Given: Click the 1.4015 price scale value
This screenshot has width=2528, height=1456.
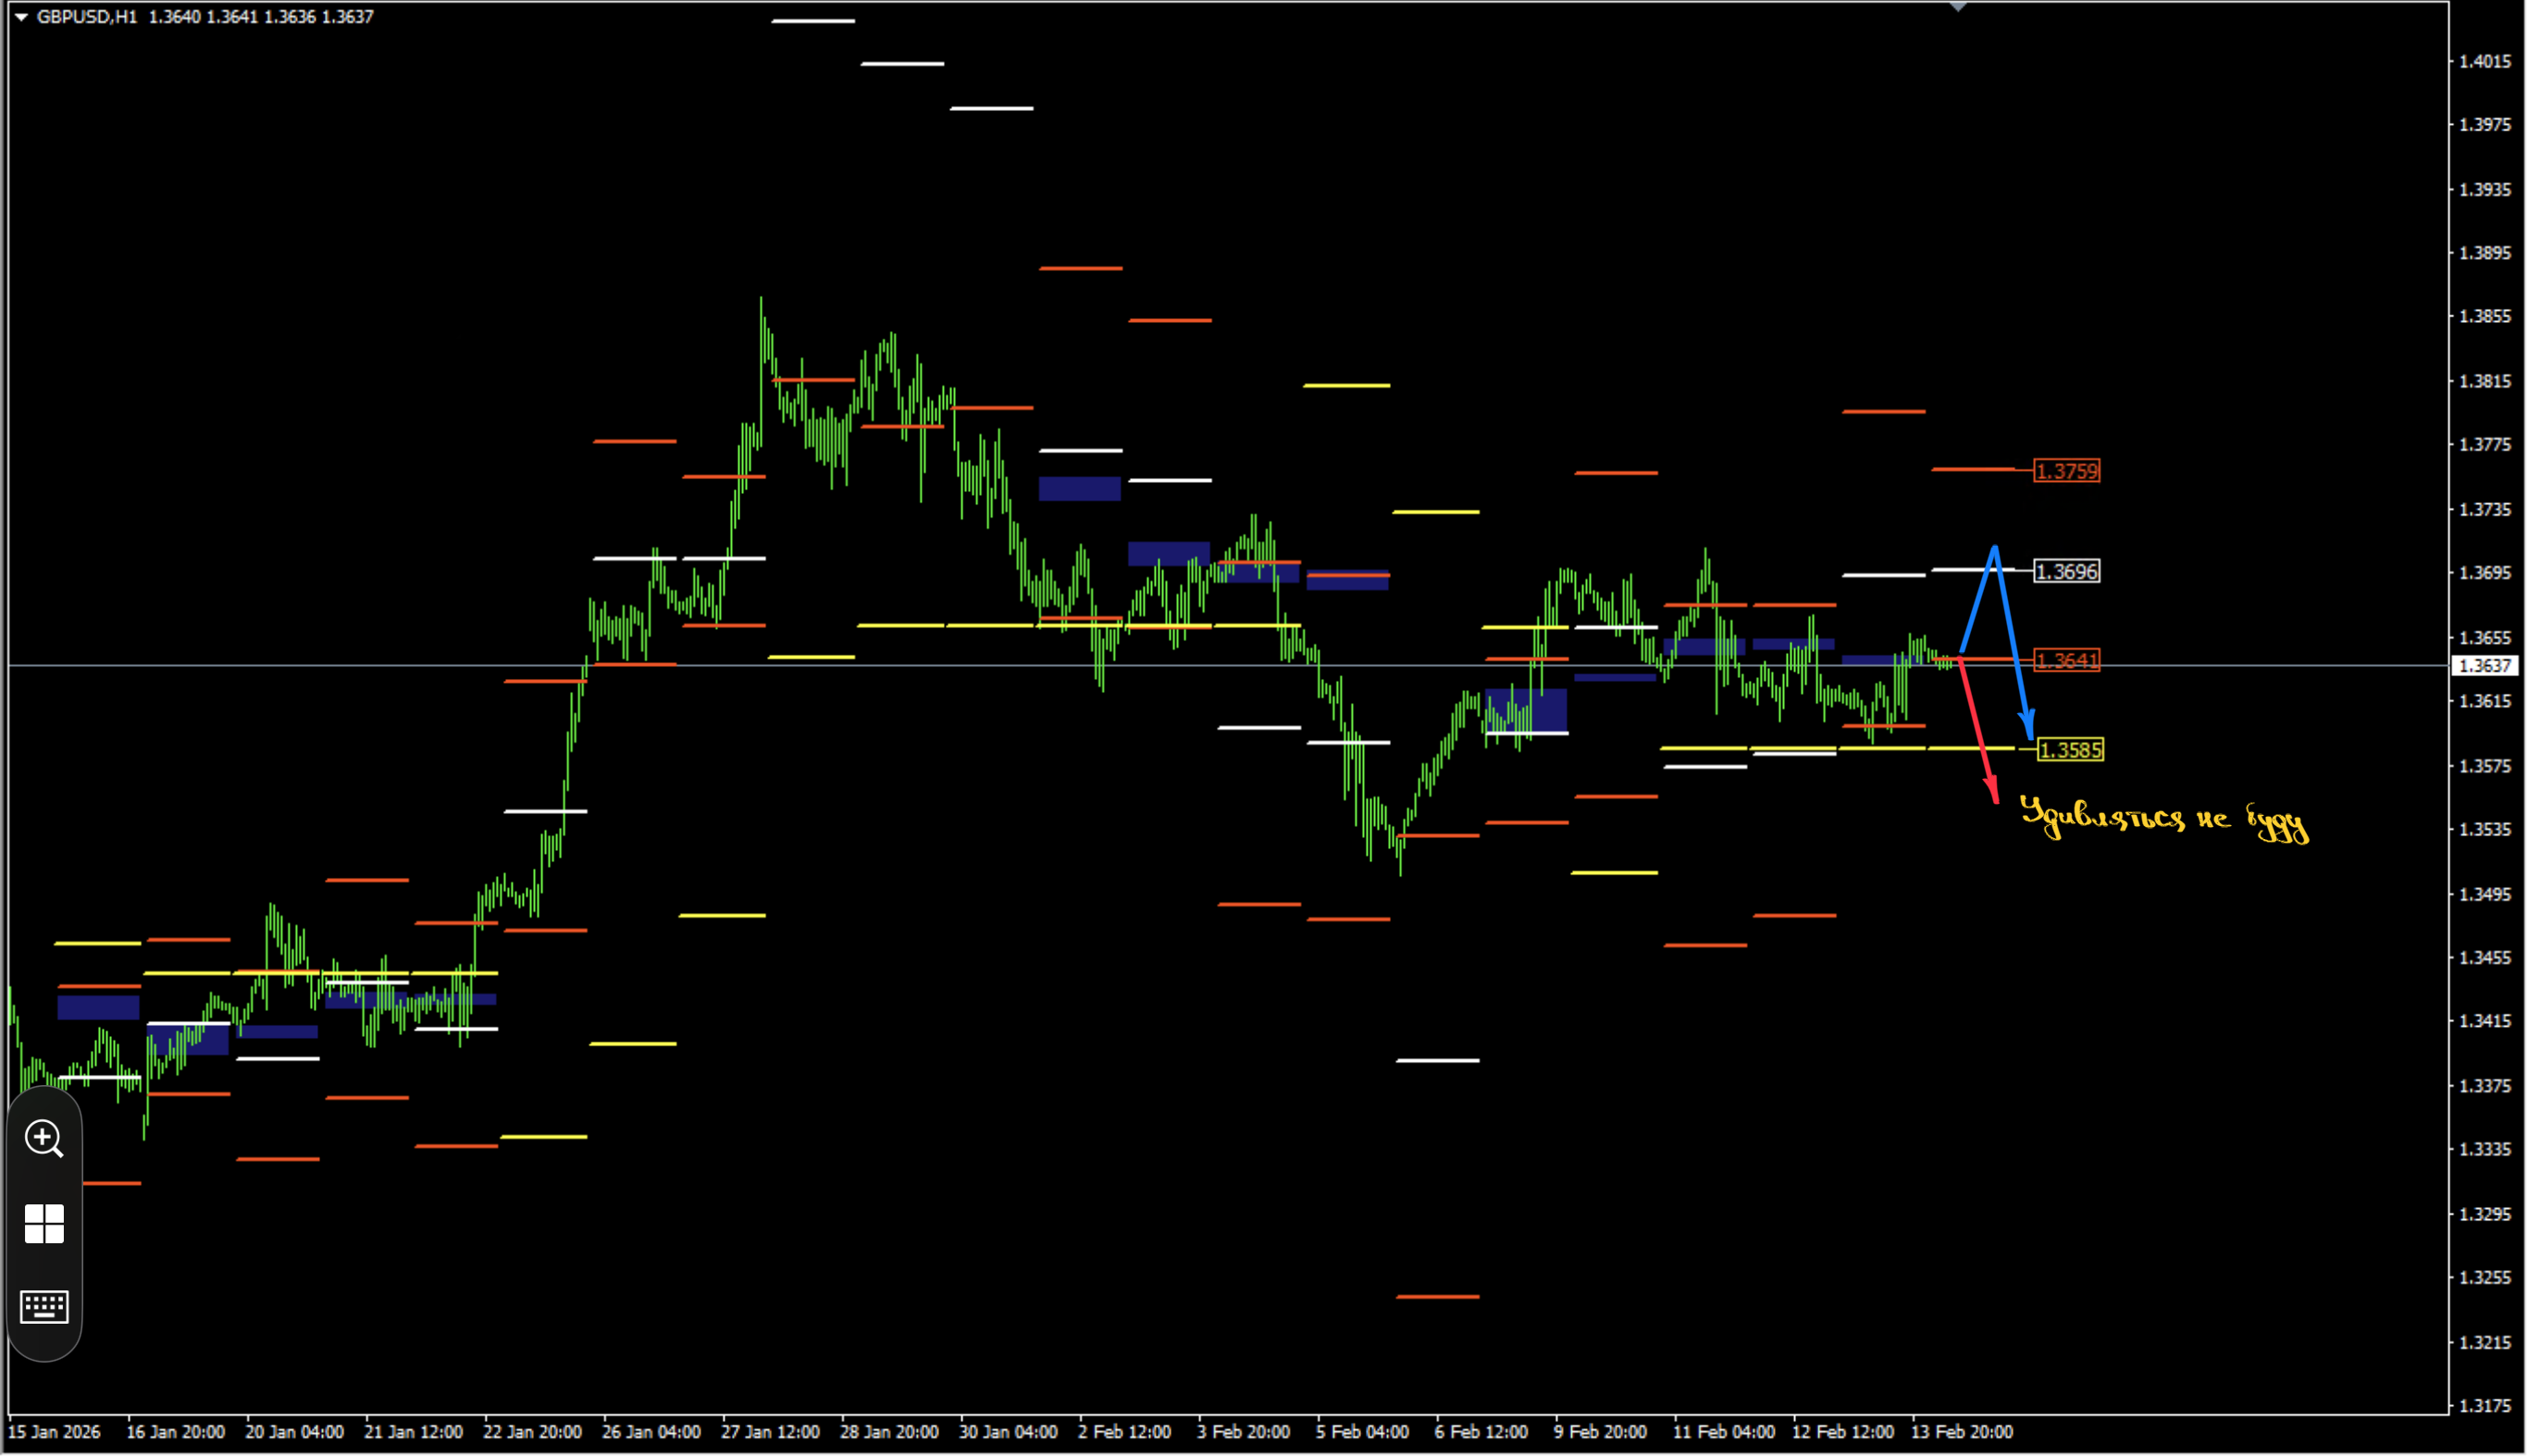Looking at the screenshot, I should [x=2485, y=62].
